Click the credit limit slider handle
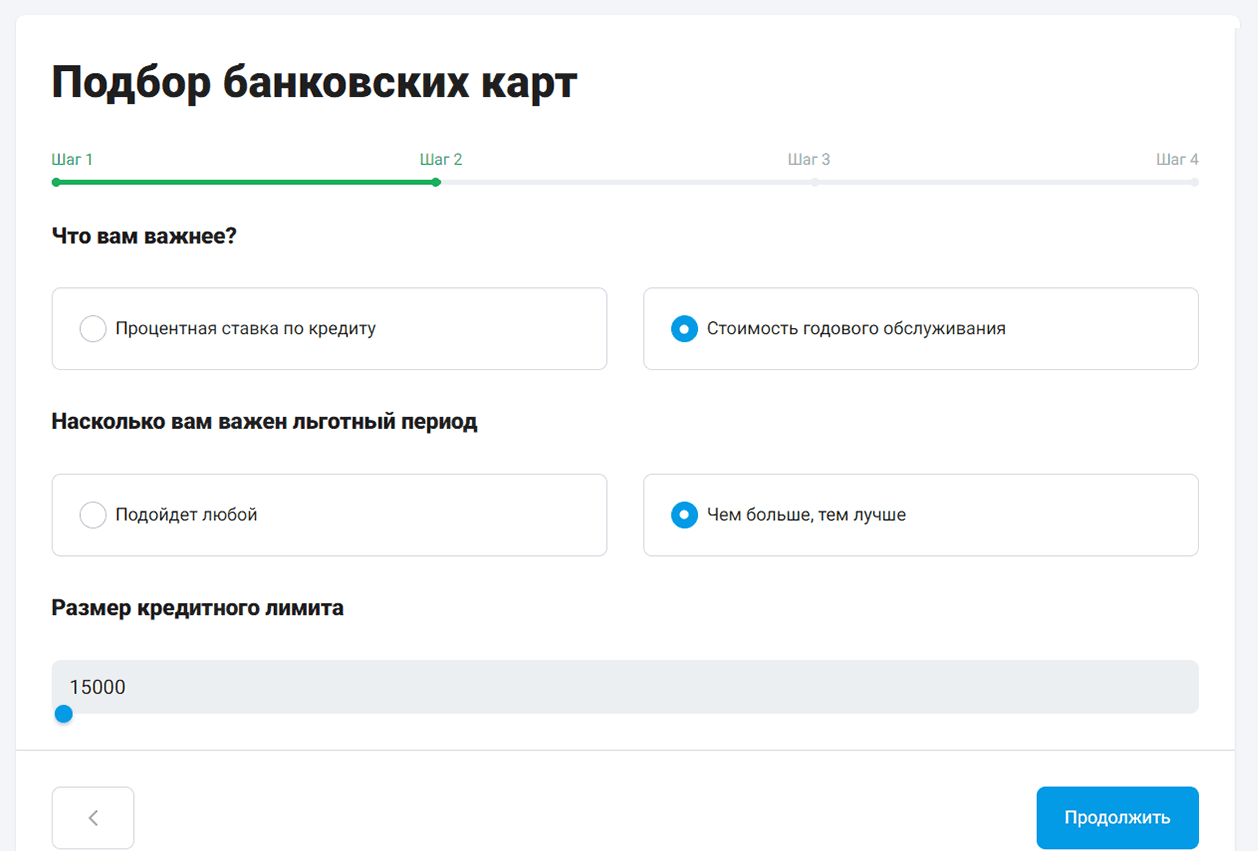 [63, 714]
